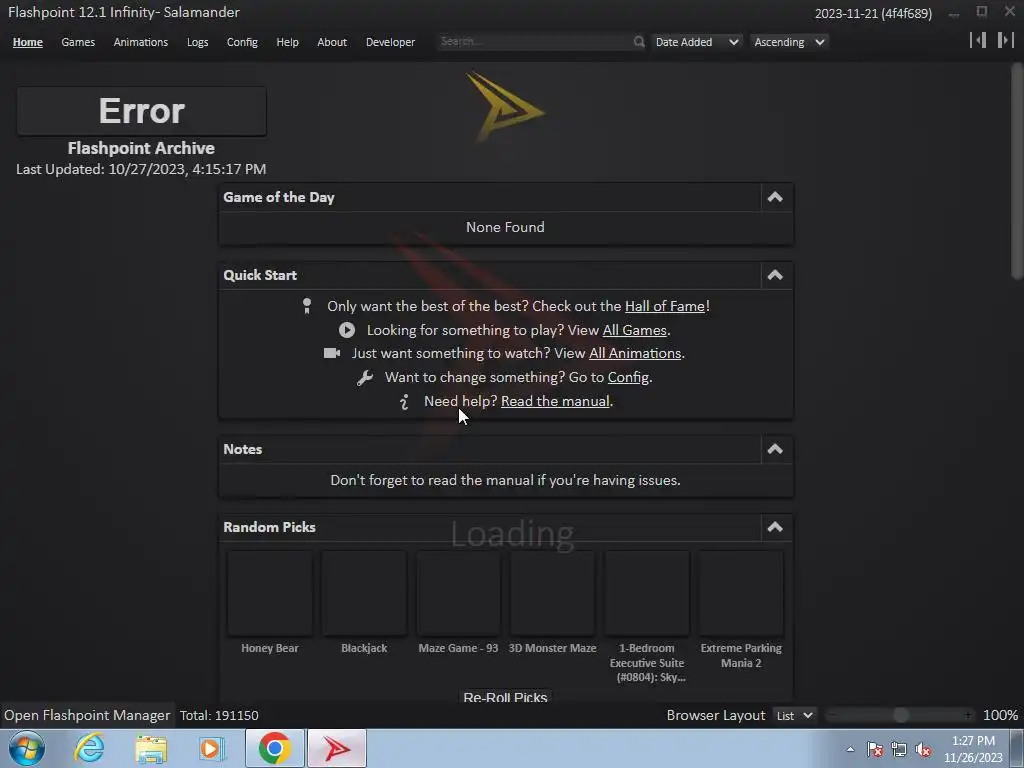Open the Help tab

pyautogui.click(x=287, y=42)
